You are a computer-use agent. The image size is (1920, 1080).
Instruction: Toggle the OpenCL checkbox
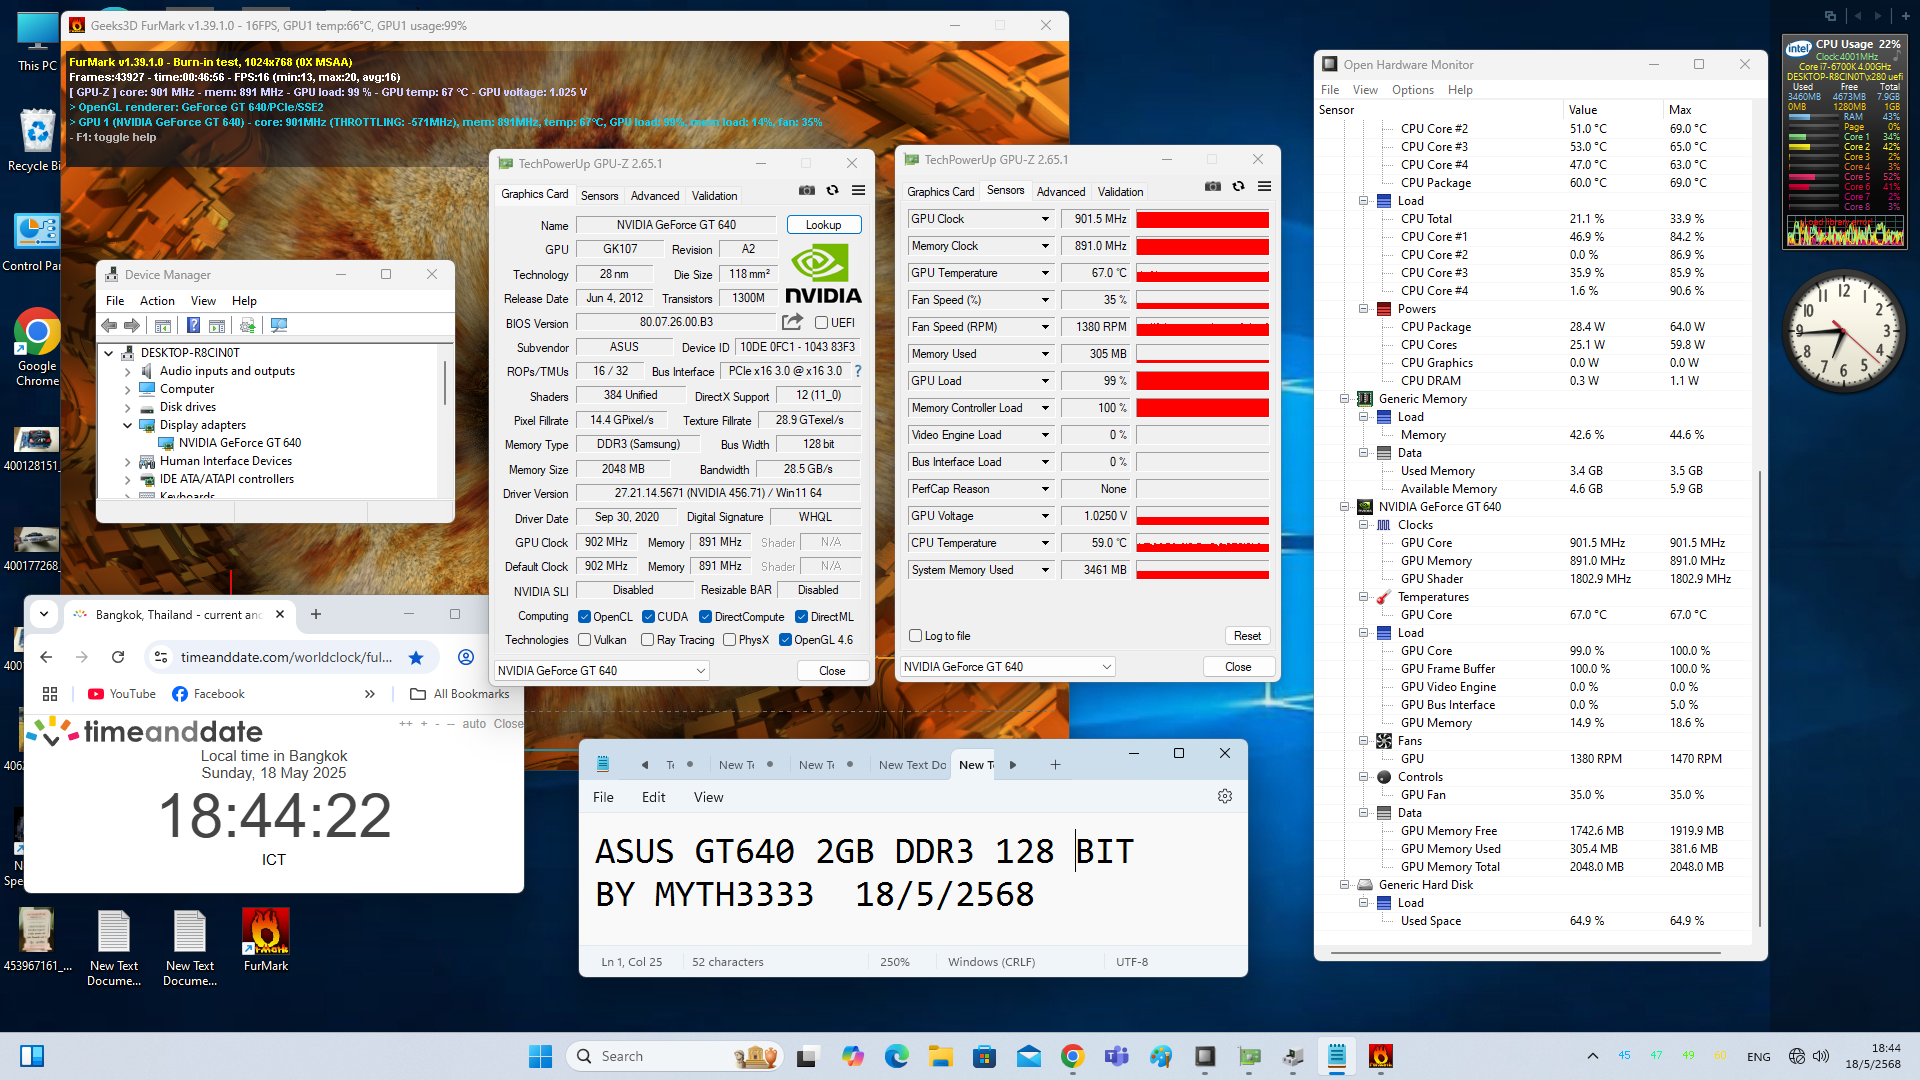(584, 617)
